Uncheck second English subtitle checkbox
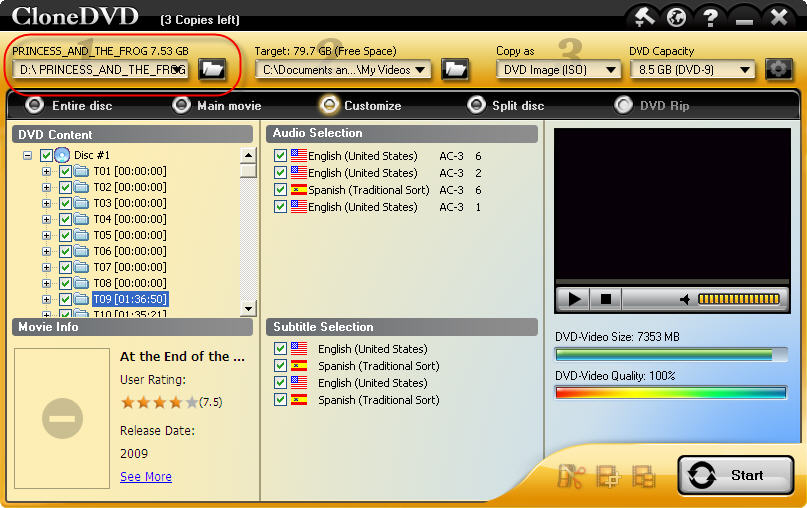This screenshot has width=807, height=508. click(x=280, y=382)
